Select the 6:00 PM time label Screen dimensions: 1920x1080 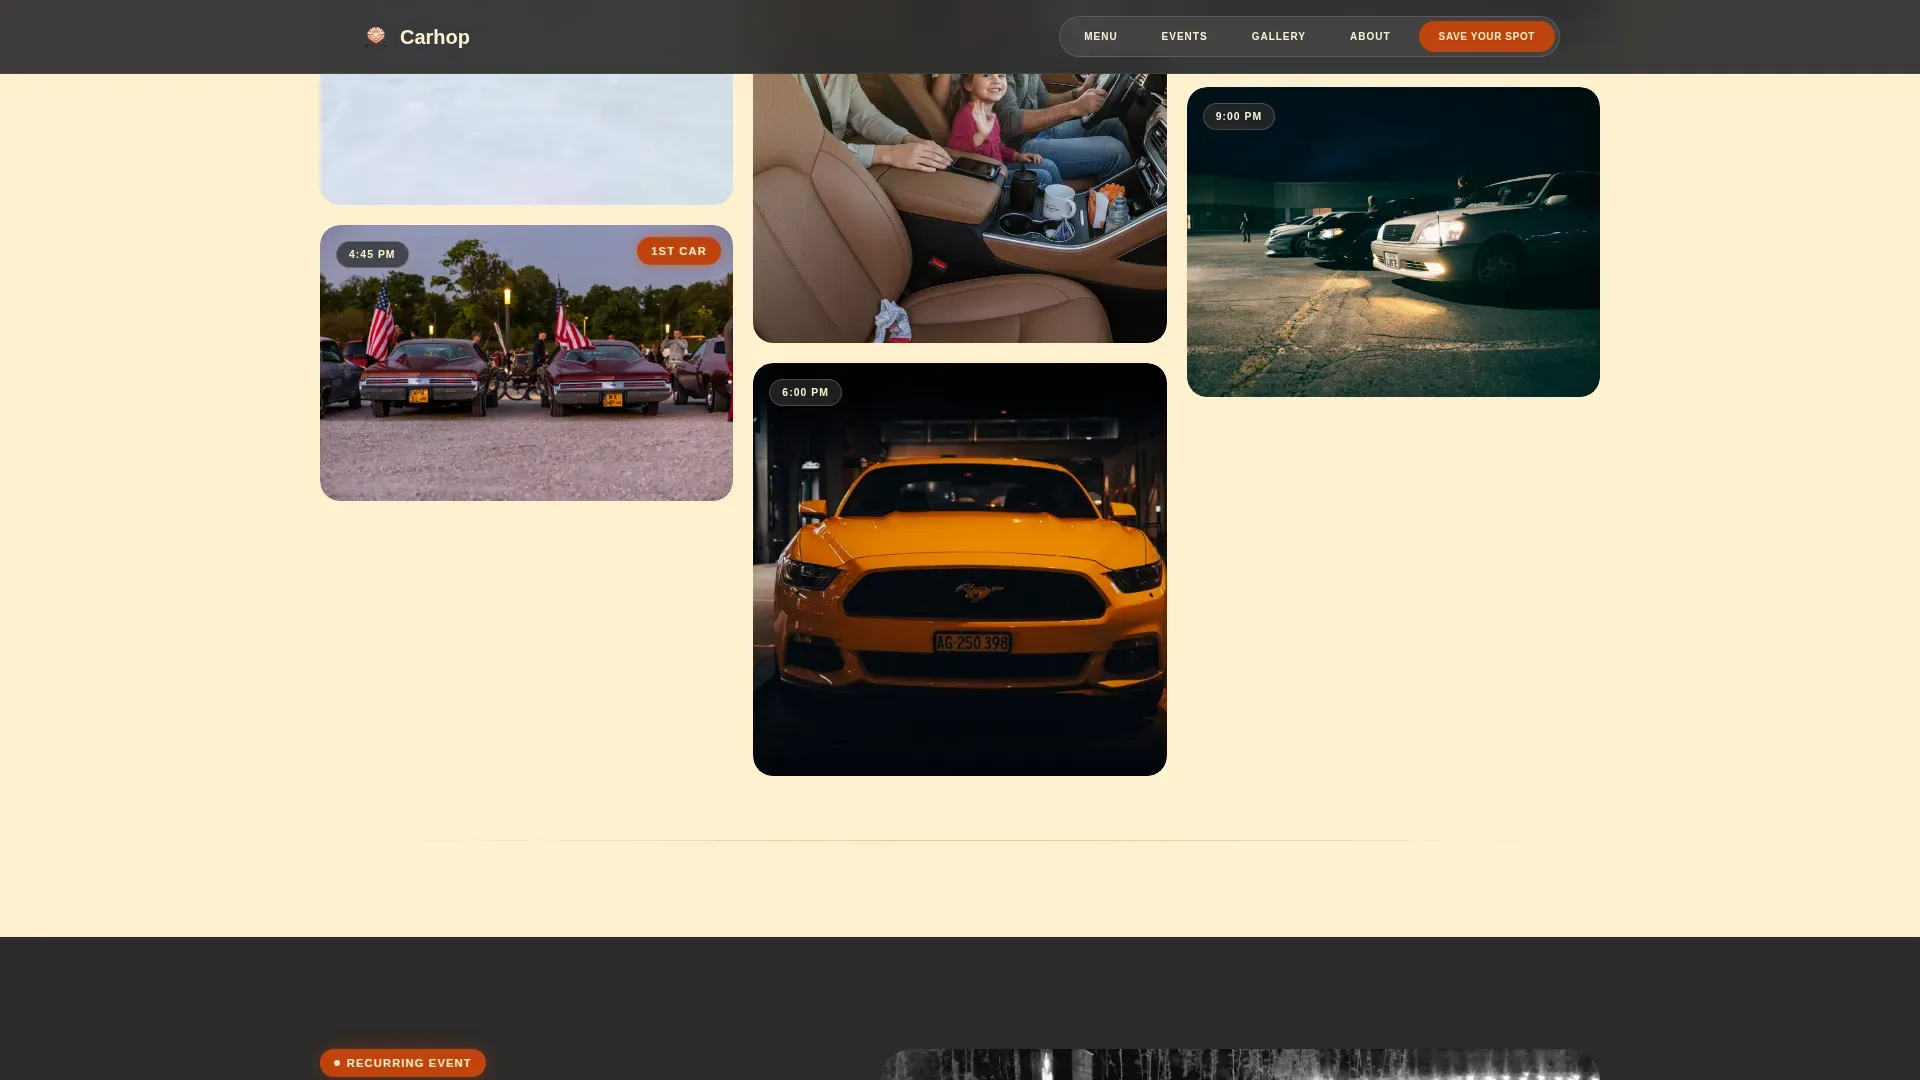[x=805, y=392]
